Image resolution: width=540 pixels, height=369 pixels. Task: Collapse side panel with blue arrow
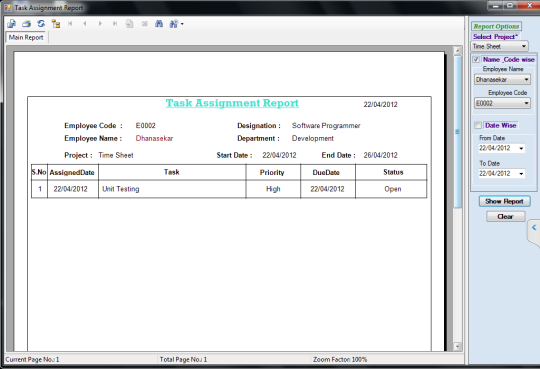click(x=534, y=227)
